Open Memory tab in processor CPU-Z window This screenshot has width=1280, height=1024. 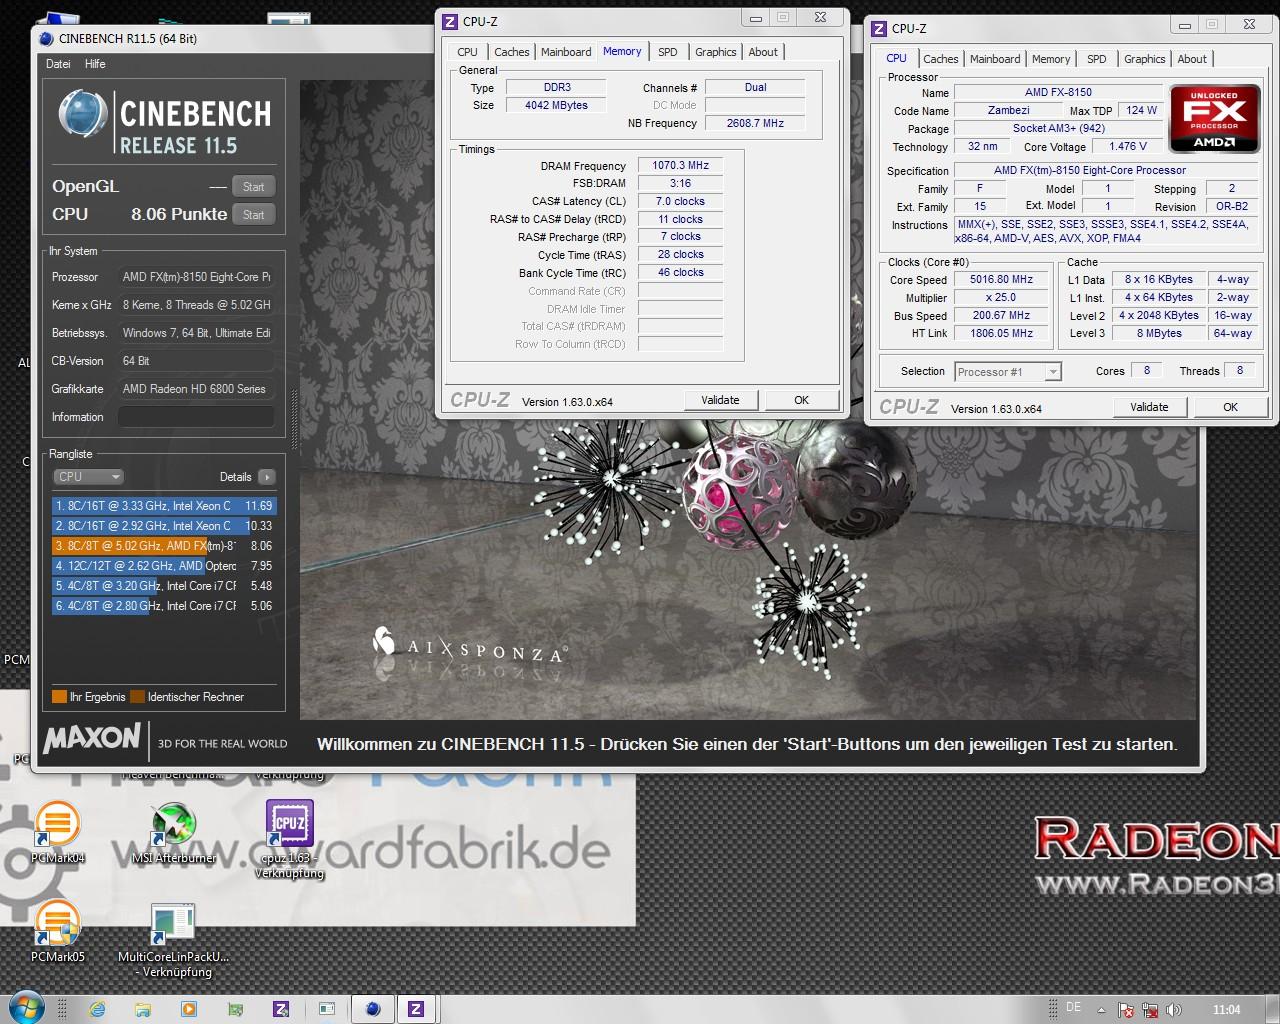[x=1051, y=59]
